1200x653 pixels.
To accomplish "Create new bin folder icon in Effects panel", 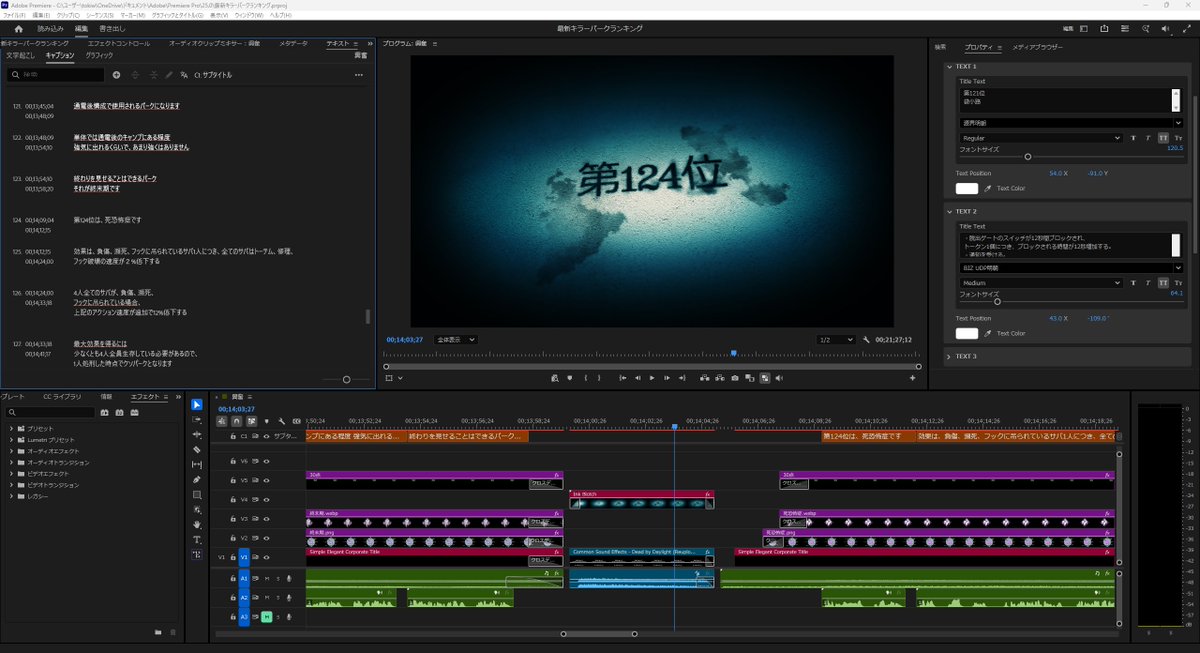I will 158,632.
